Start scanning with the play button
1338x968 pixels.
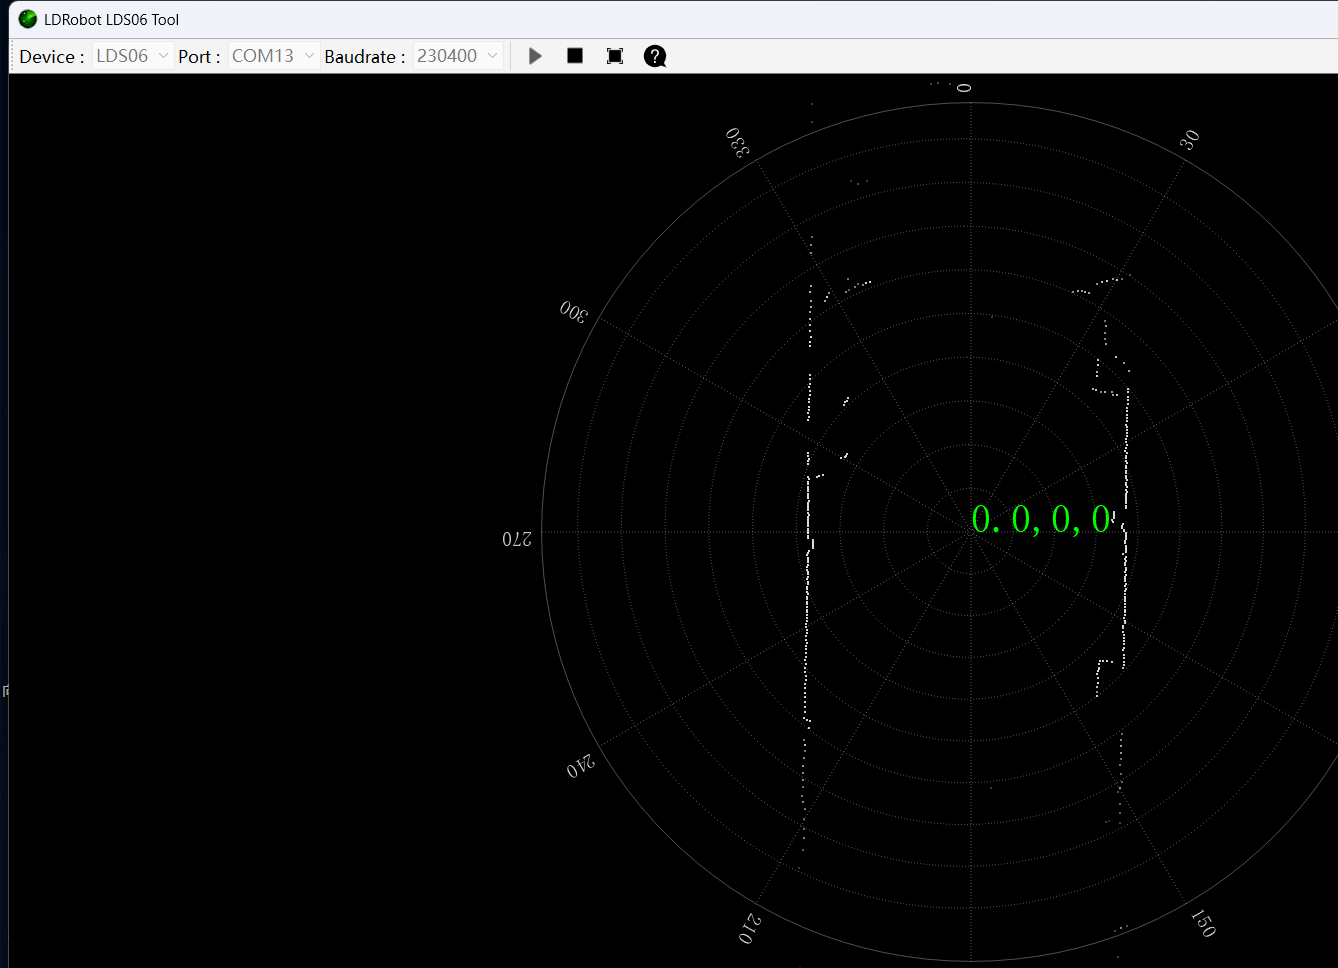pyautogui.click(x=535, y=56)
